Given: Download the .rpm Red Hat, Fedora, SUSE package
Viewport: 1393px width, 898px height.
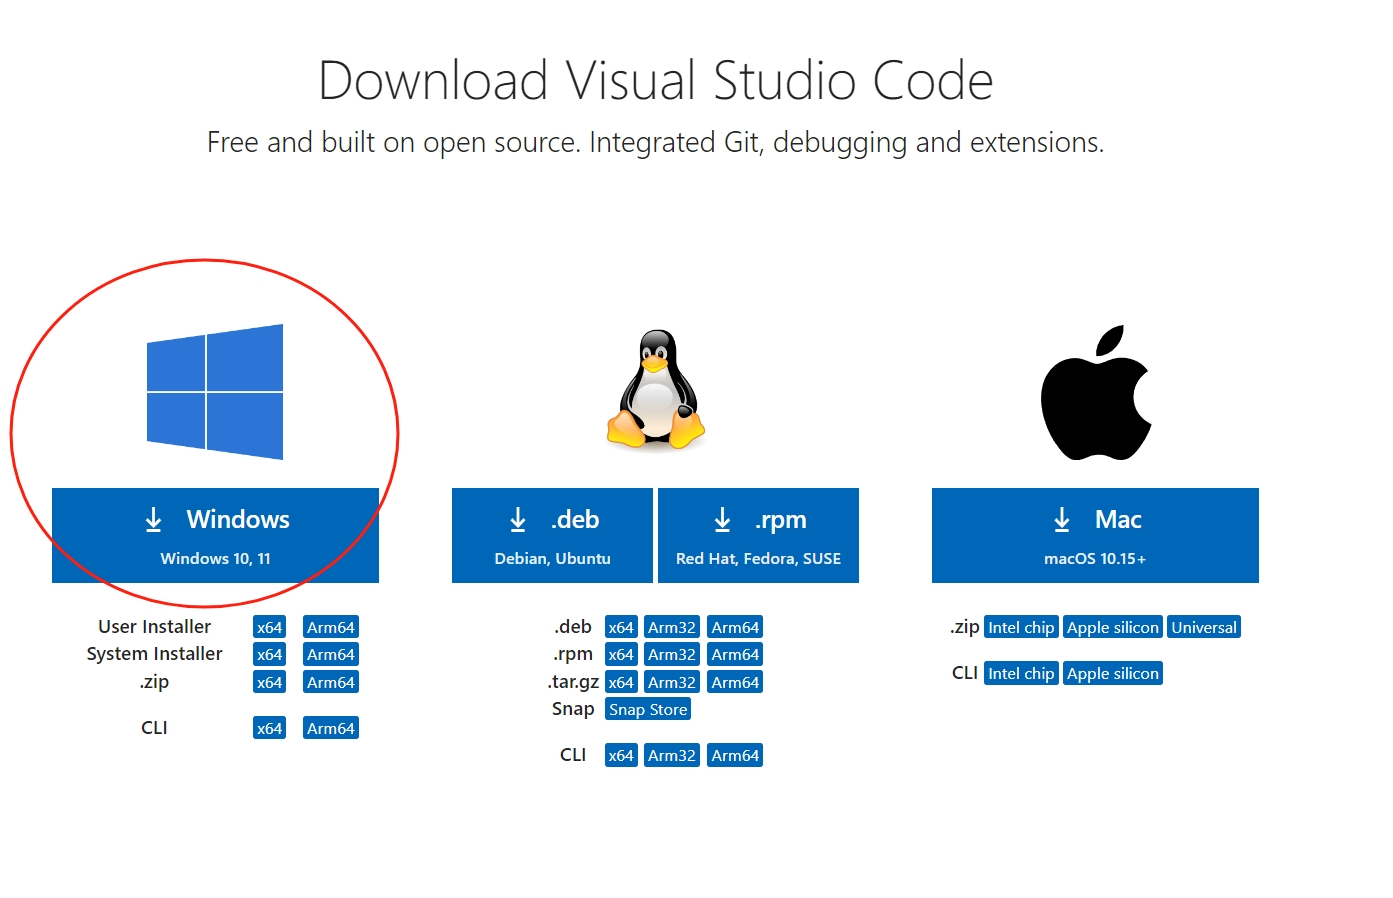Looking at the screenshot, I should click(x=758, y=535).
